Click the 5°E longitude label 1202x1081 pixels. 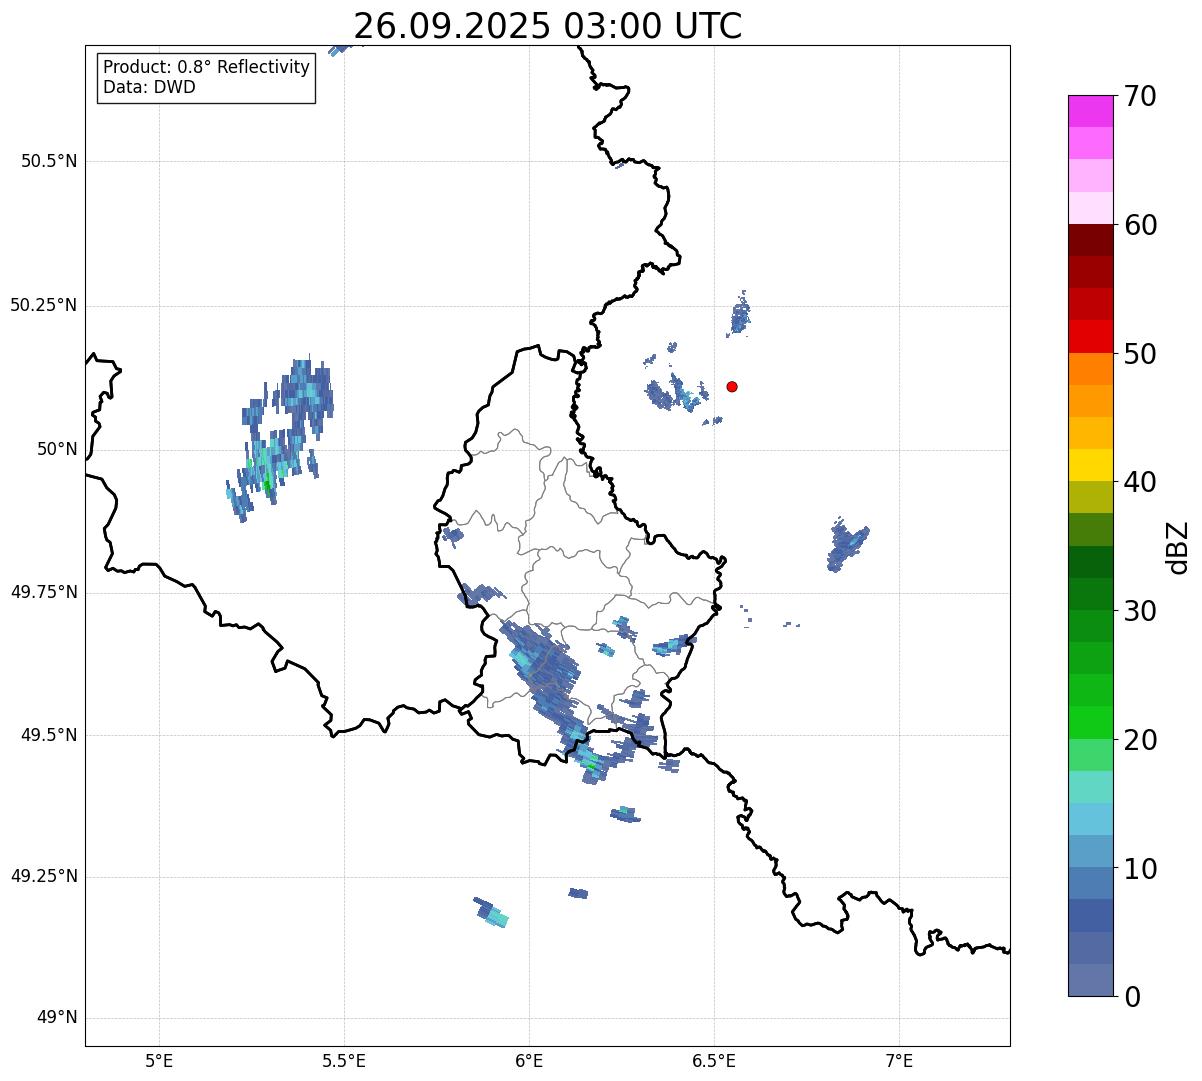(x=159, y=1060)
